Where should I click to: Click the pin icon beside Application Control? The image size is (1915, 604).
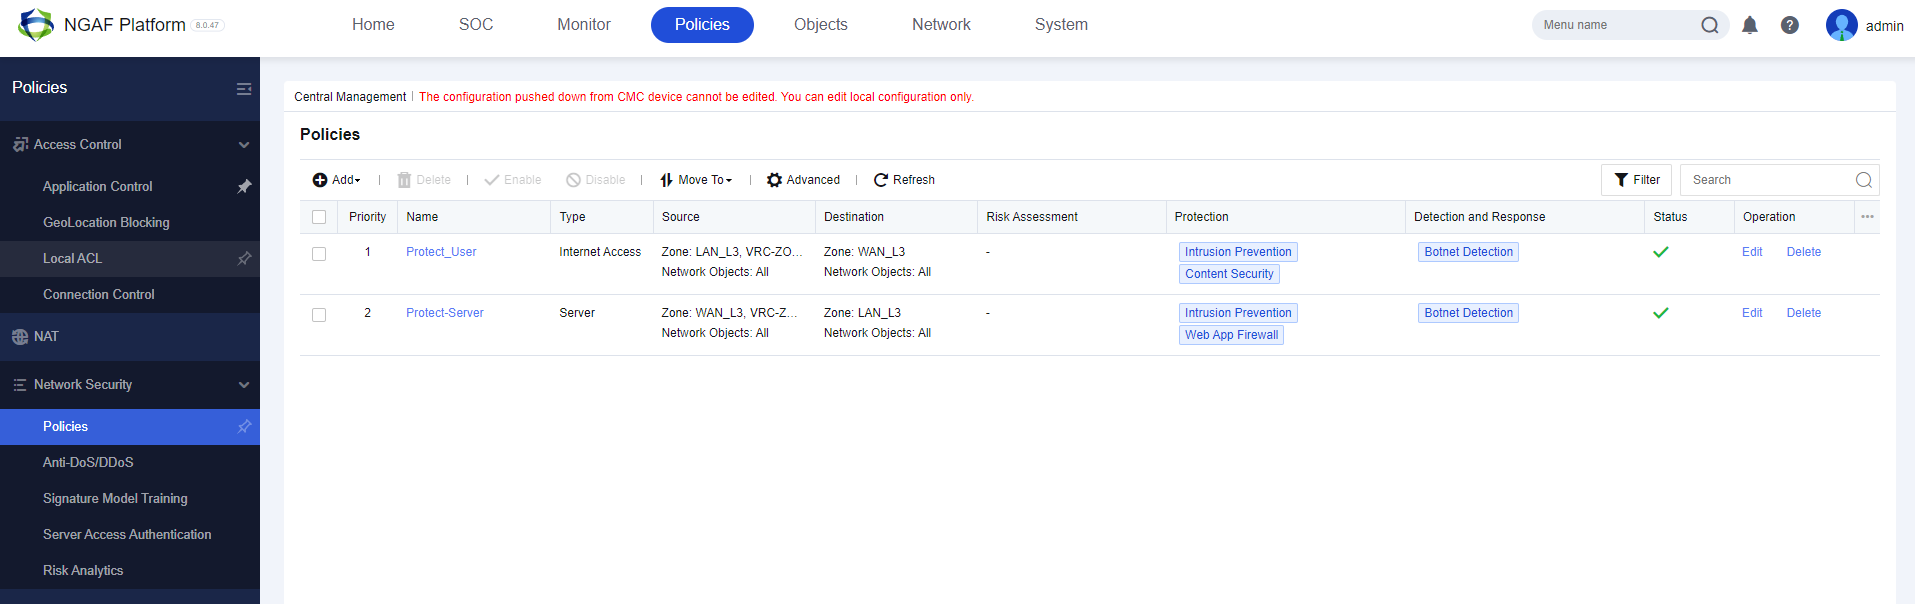(x=244, y=186)
